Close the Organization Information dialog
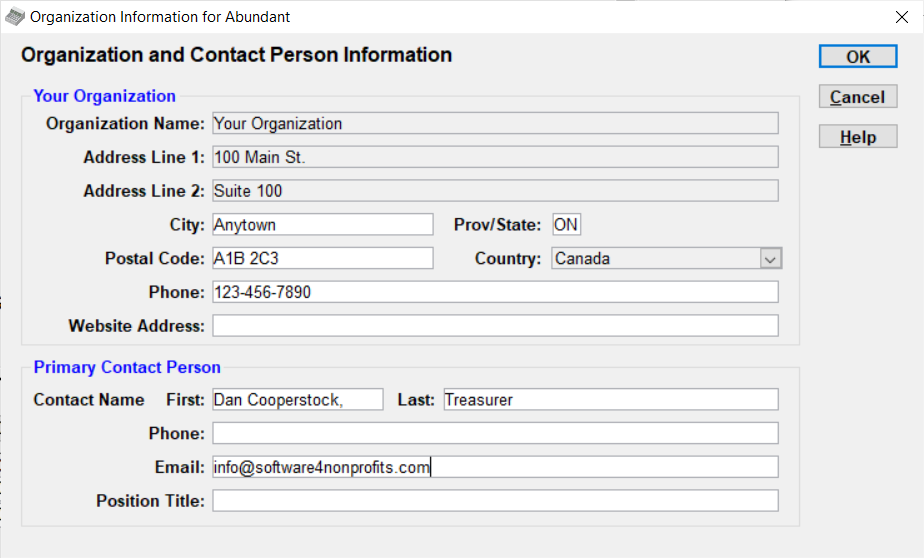 point(901,17)
